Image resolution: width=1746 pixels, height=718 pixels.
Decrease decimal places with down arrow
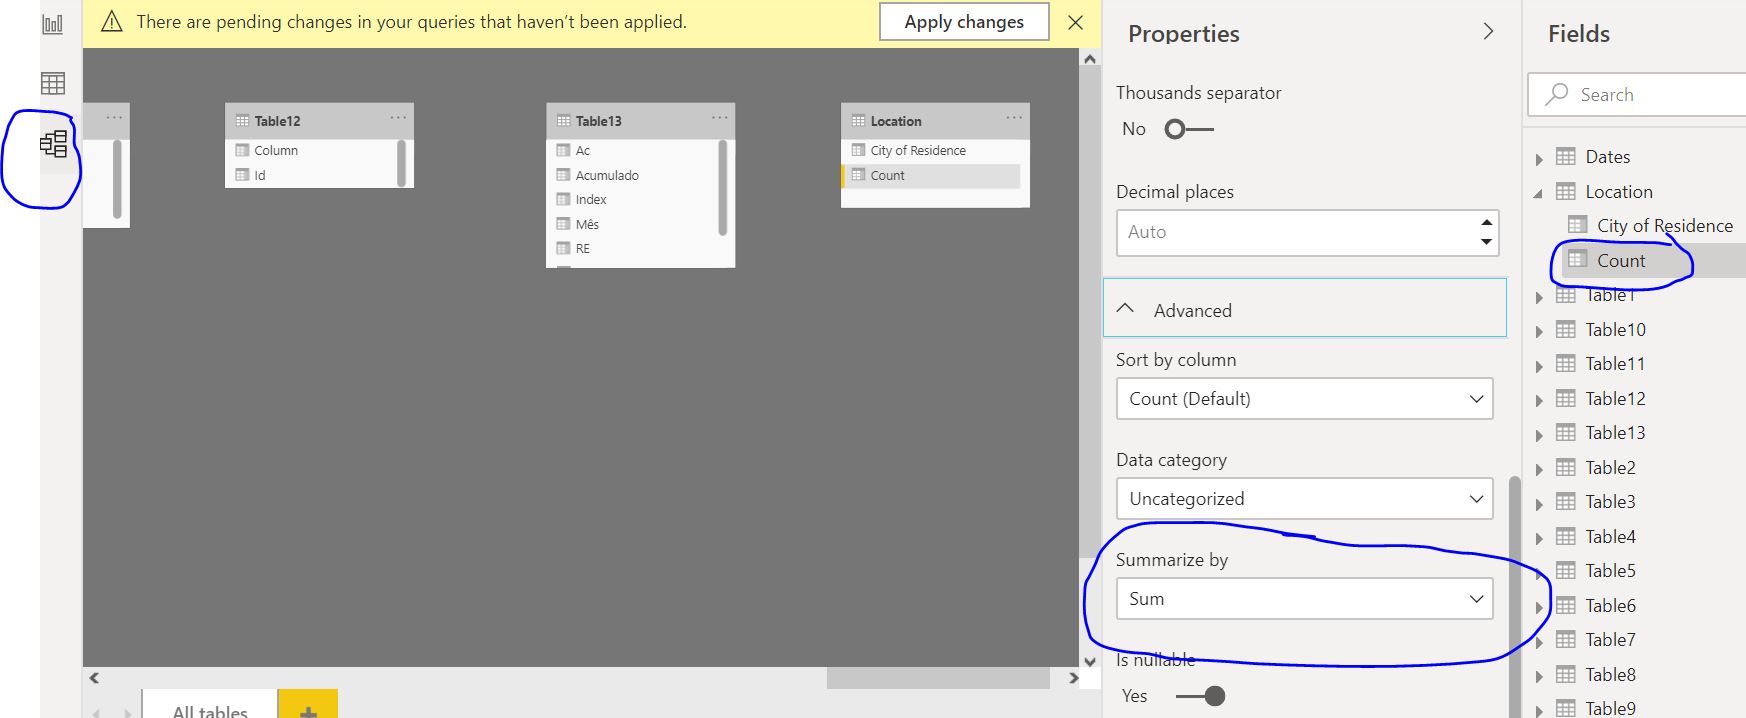pyautogui.click(x=1486, y=242)
